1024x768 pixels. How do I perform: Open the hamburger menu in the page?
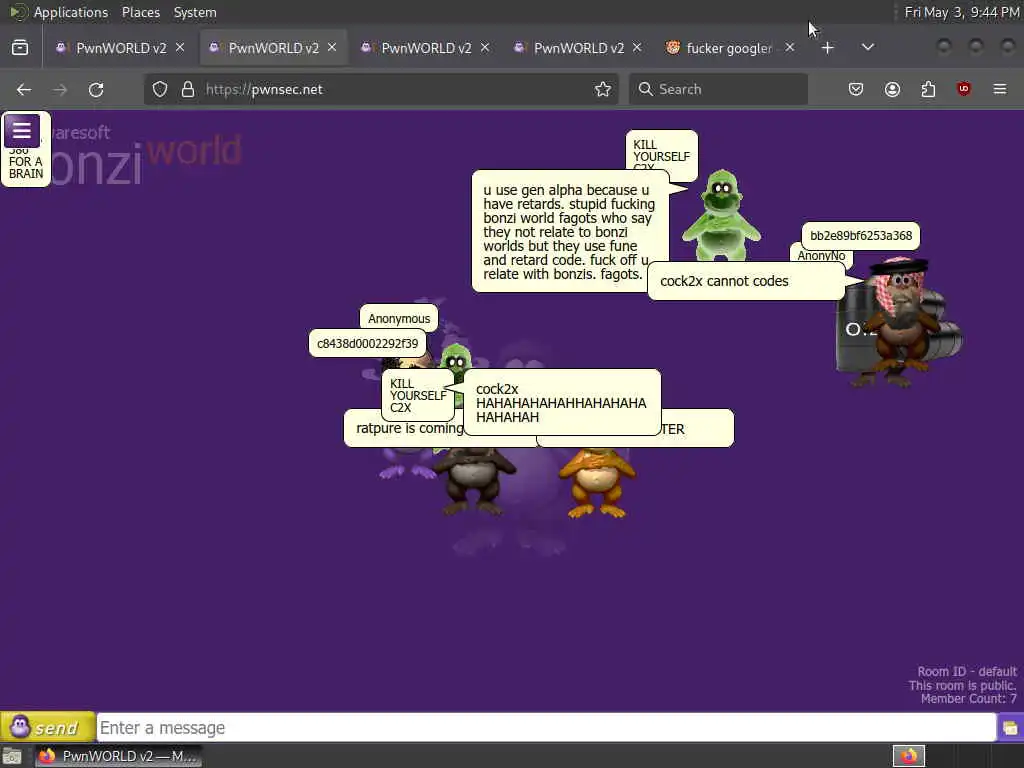(22, 130)
